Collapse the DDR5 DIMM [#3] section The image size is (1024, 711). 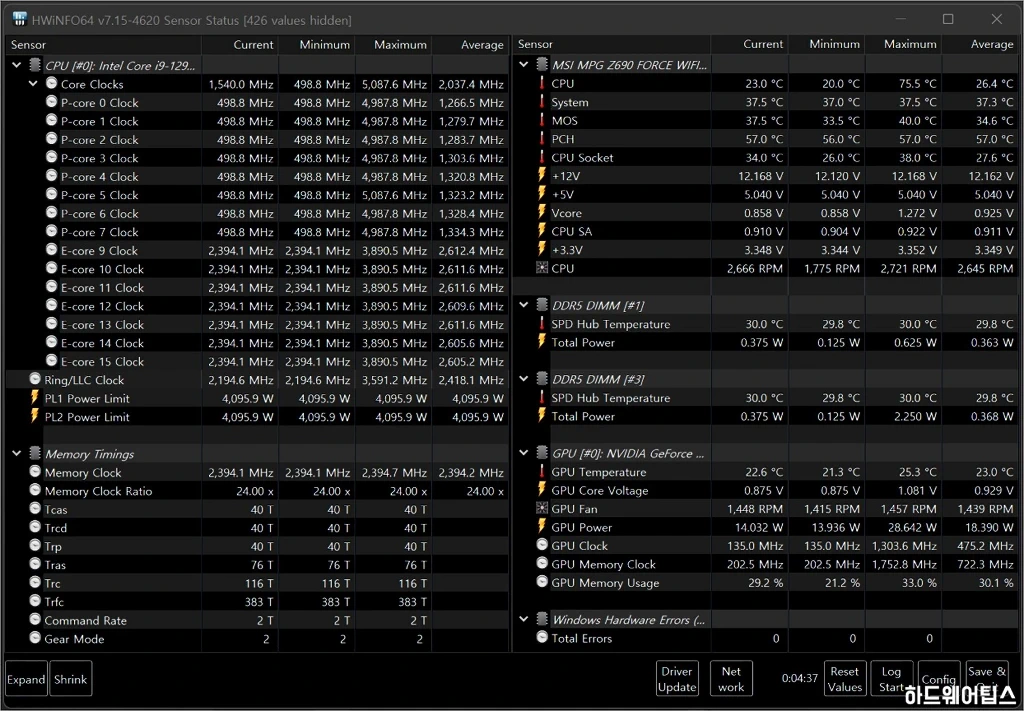tap(523, 379)
